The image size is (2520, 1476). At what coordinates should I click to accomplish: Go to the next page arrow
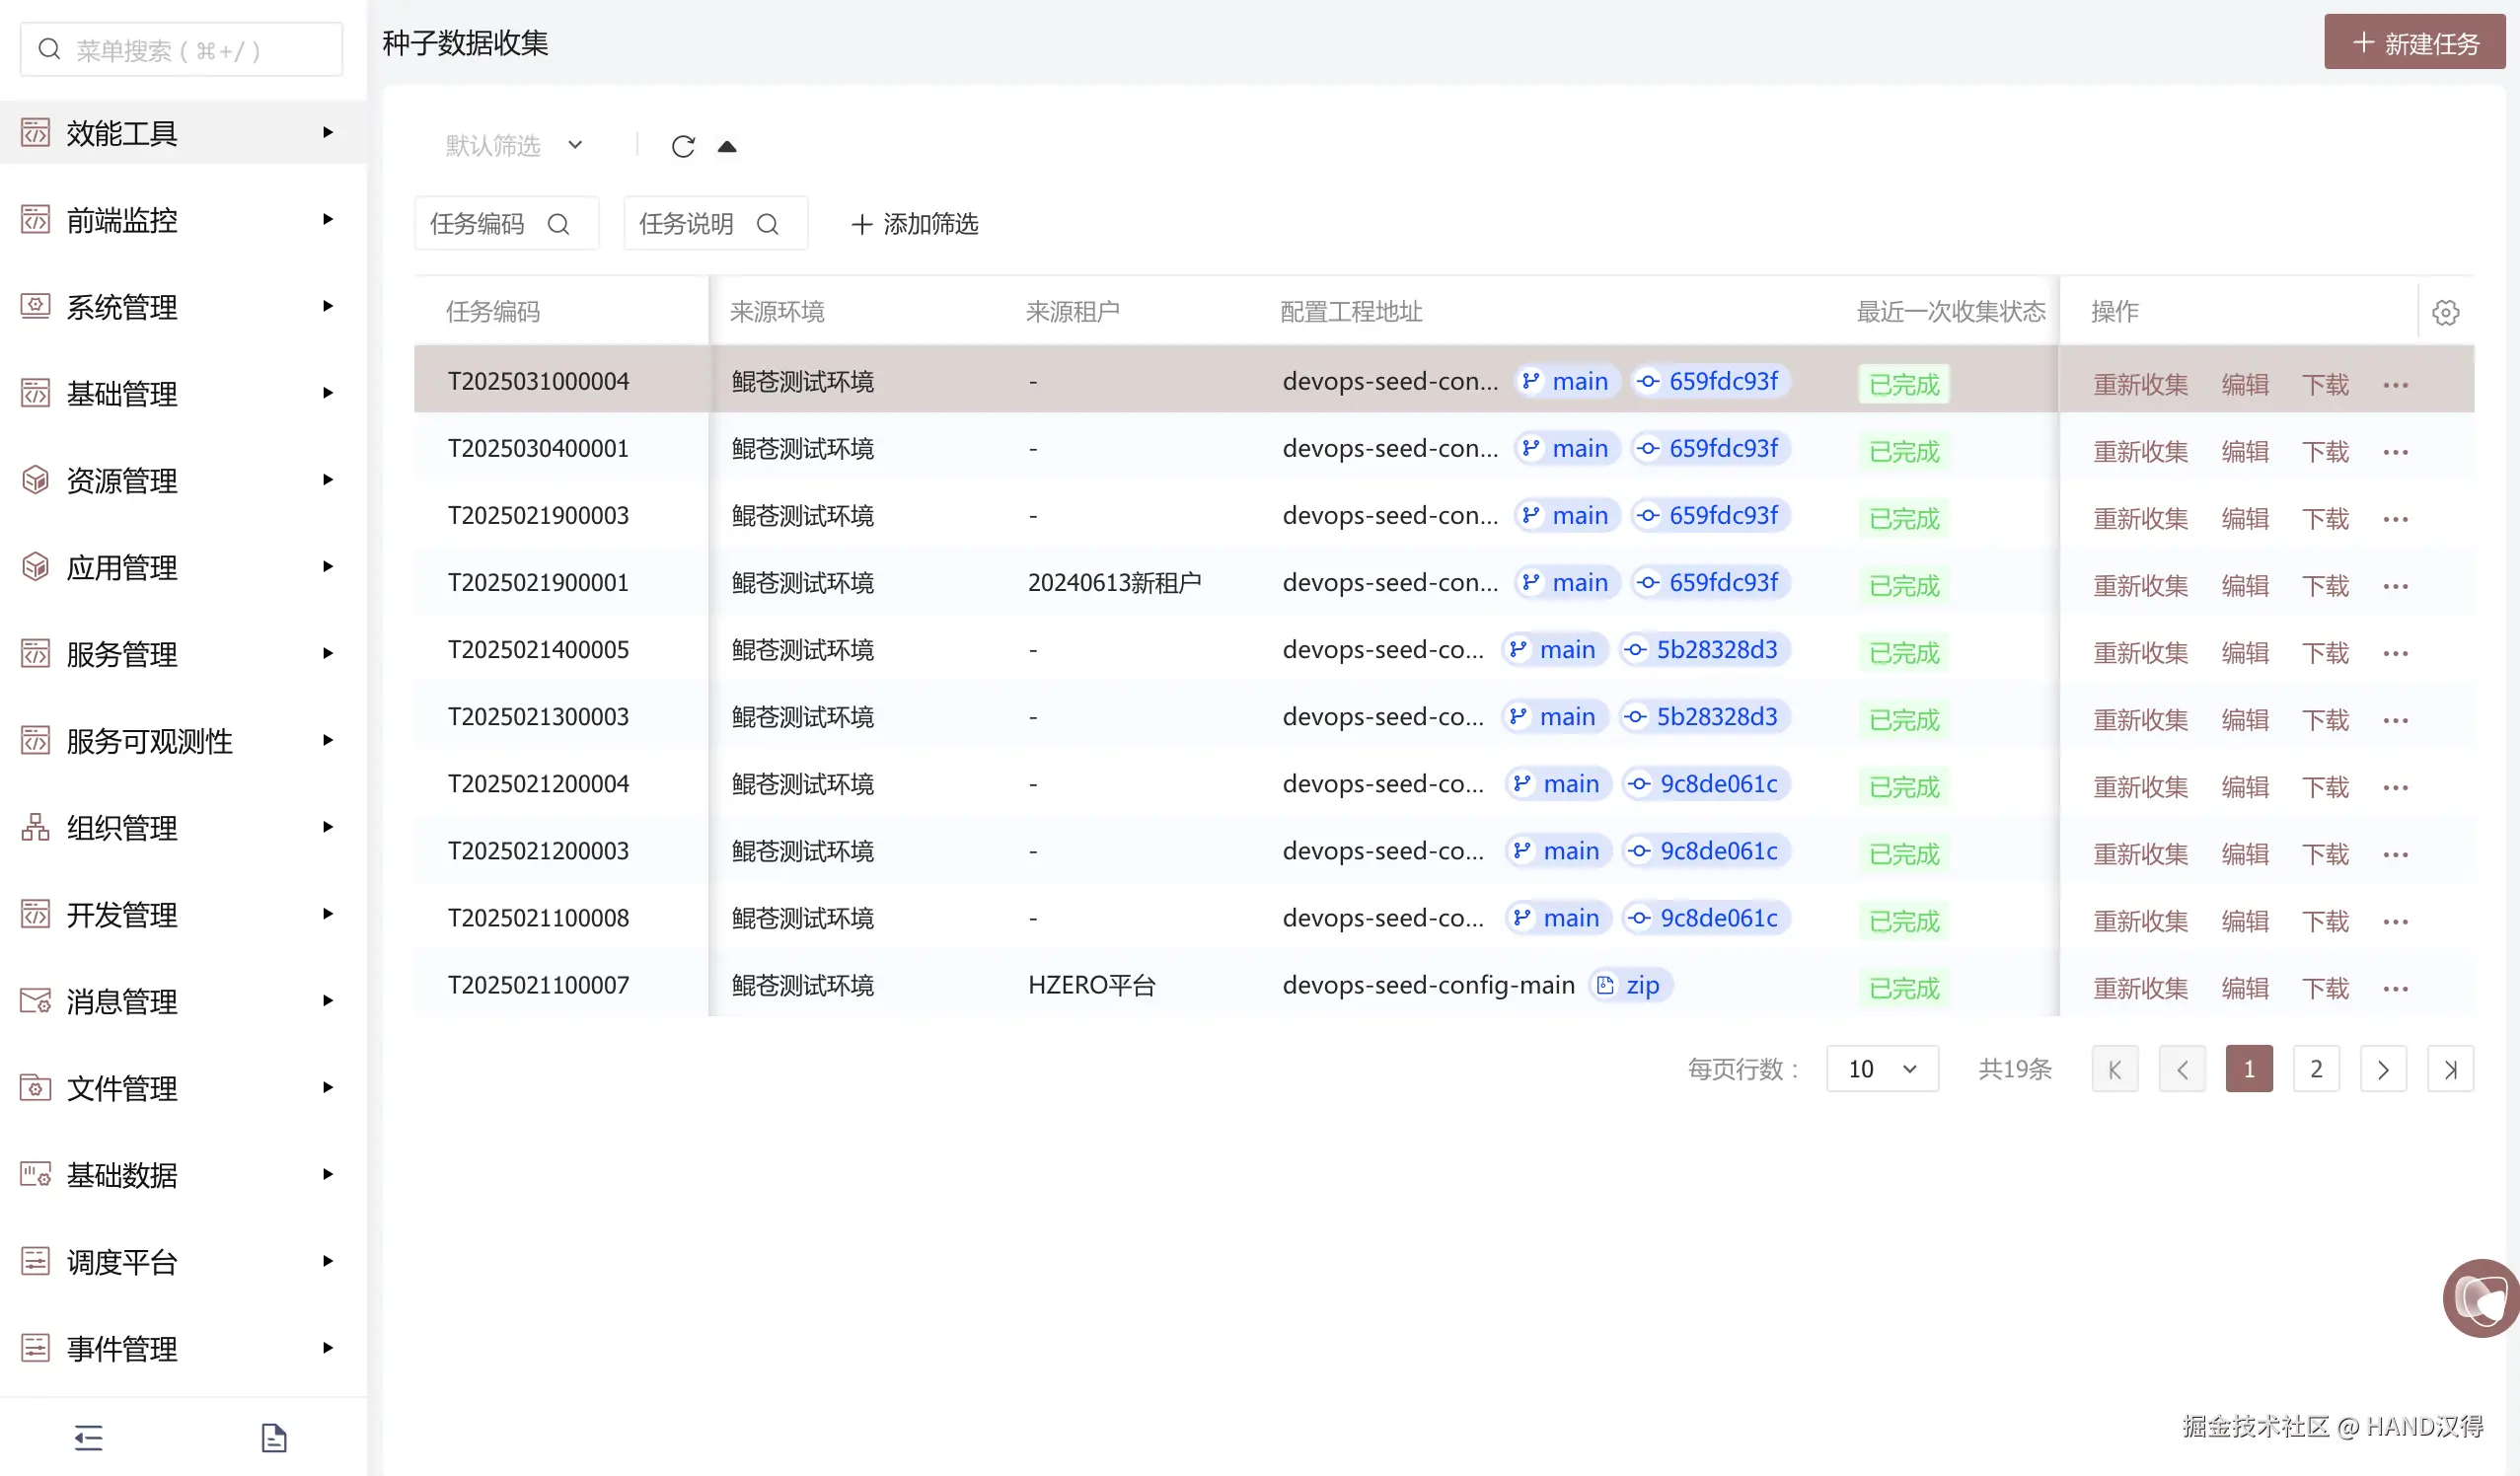point(2383,1069)
